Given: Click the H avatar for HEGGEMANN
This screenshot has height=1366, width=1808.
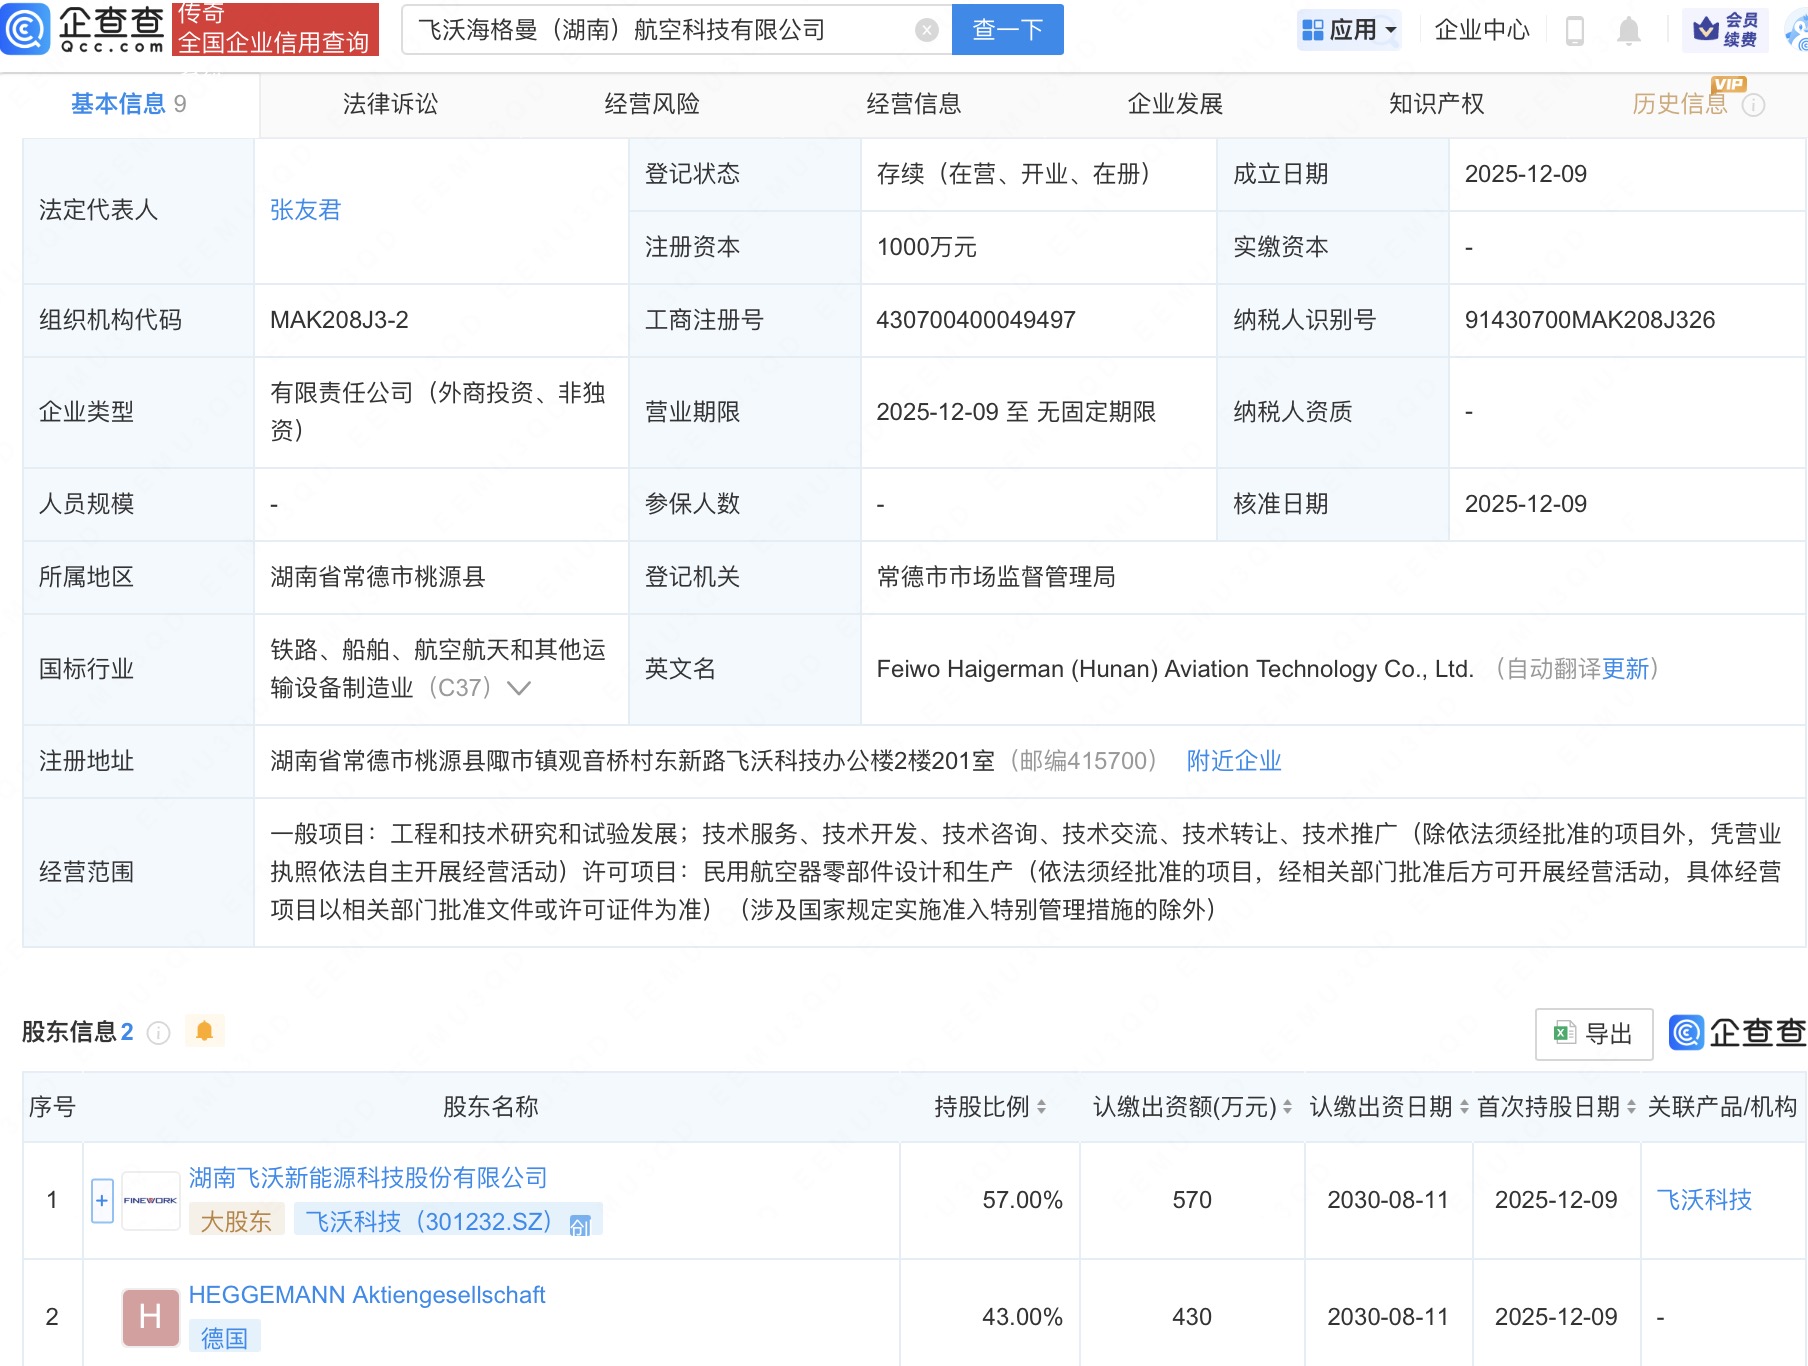Looking at the screenshot, I should click(150, 1317).
